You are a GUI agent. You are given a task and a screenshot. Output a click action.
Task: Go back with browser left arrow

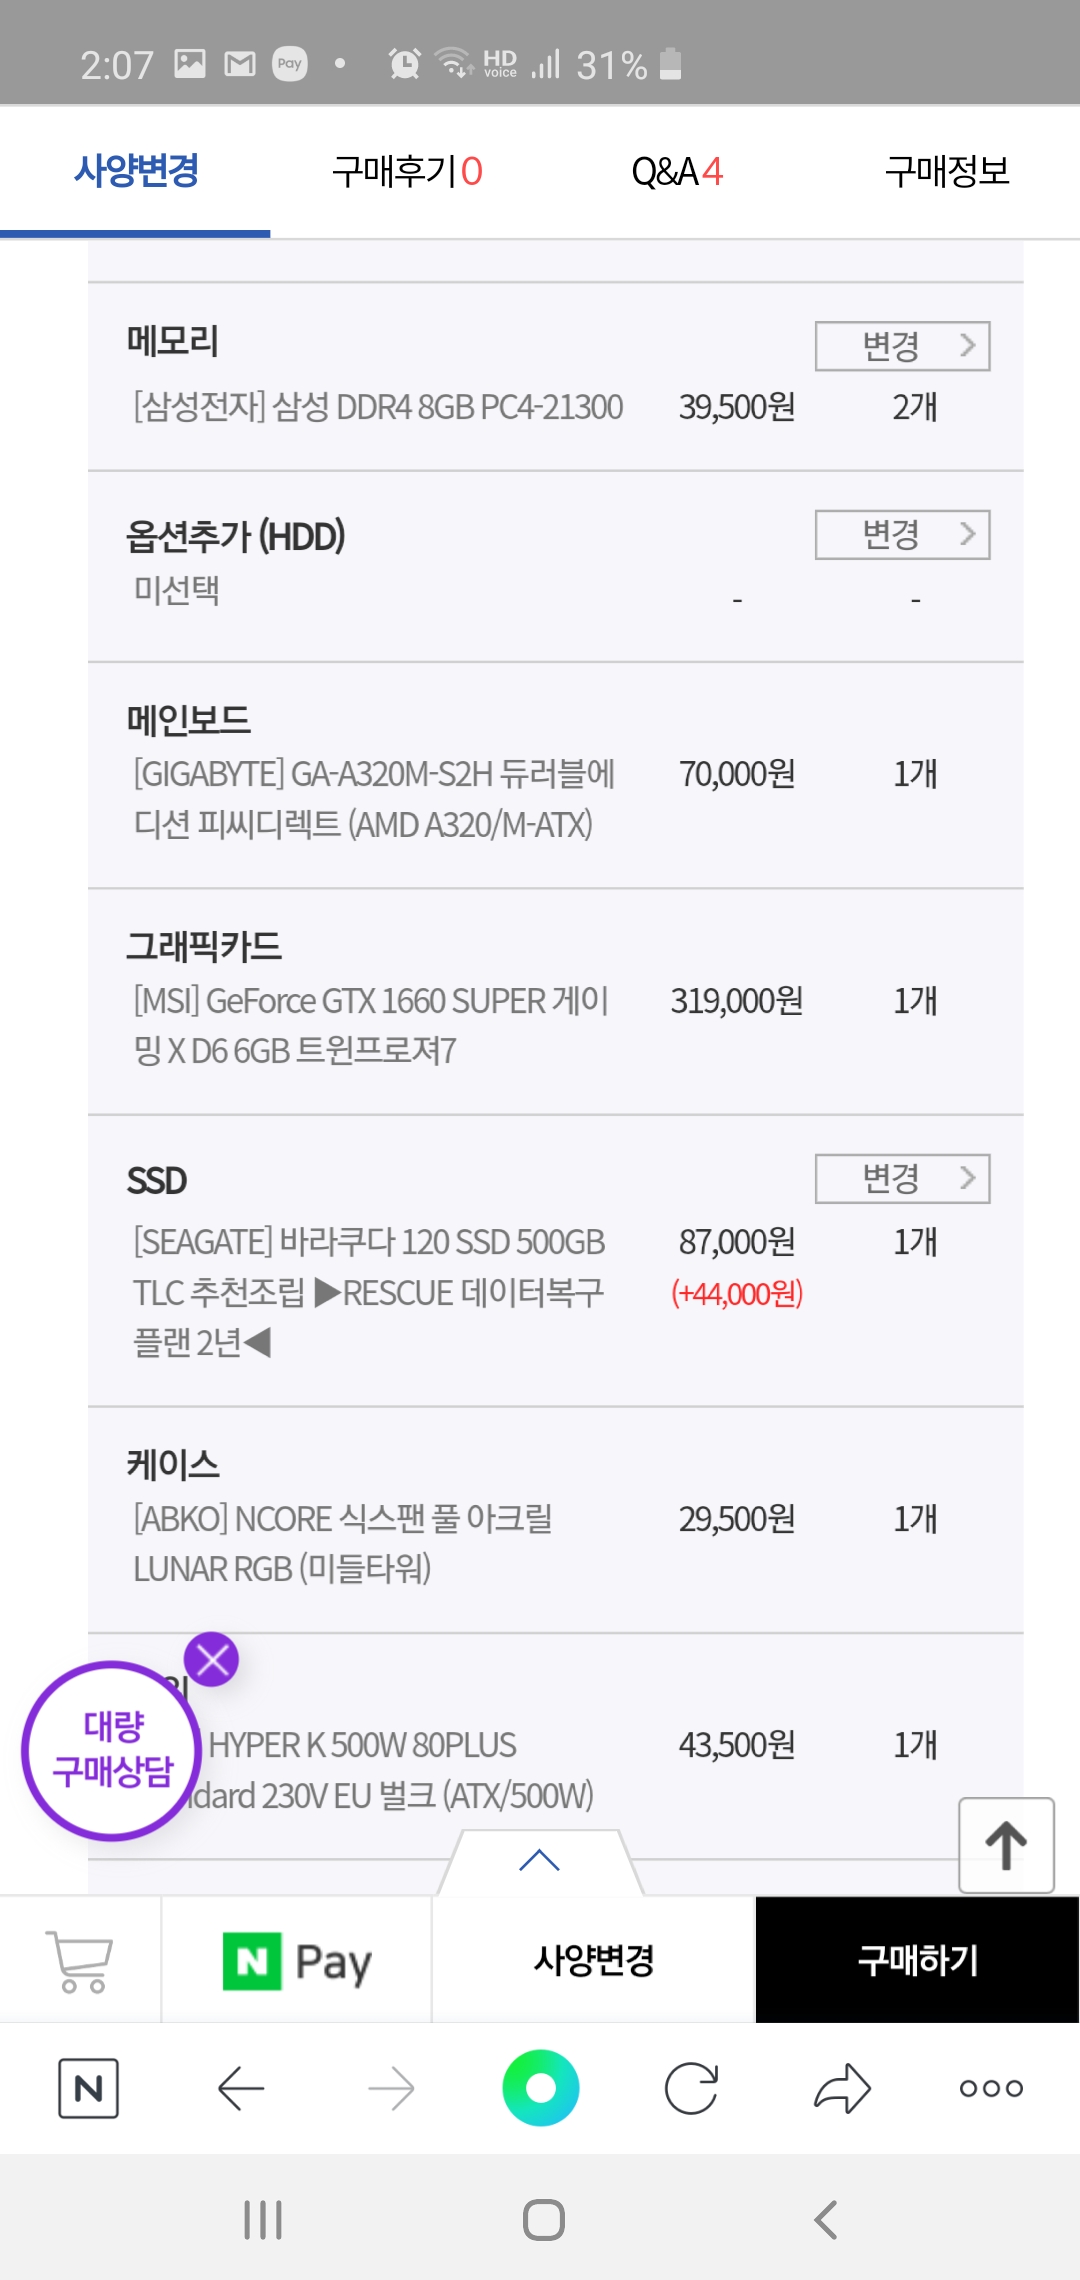pos(240,2088)
